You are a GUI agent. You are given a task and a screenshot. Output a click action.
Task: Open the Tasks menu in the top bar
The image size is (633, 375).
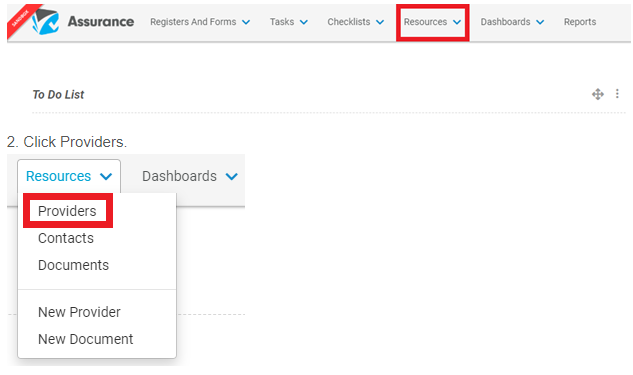pos(282,22)
